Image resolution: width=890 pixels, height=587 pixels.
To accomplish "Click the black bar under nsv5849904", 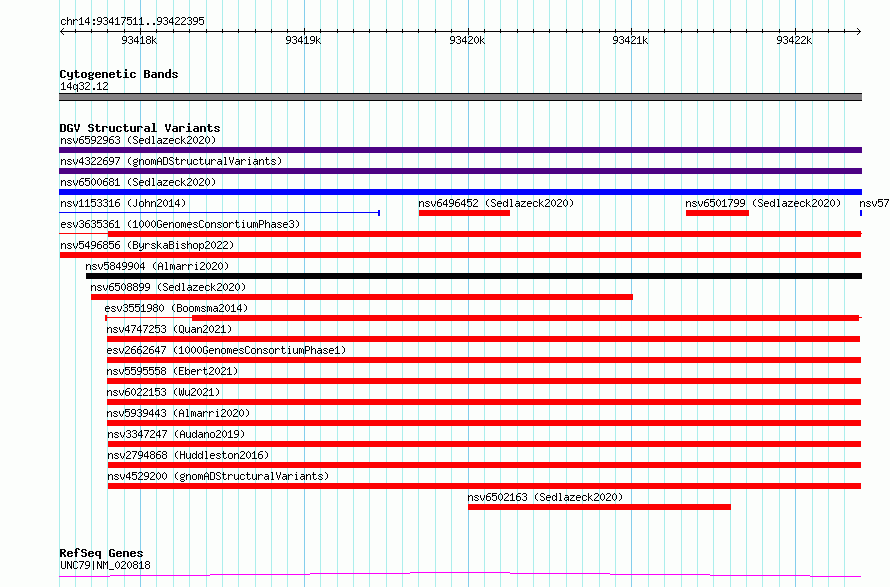I will point(474,276).
